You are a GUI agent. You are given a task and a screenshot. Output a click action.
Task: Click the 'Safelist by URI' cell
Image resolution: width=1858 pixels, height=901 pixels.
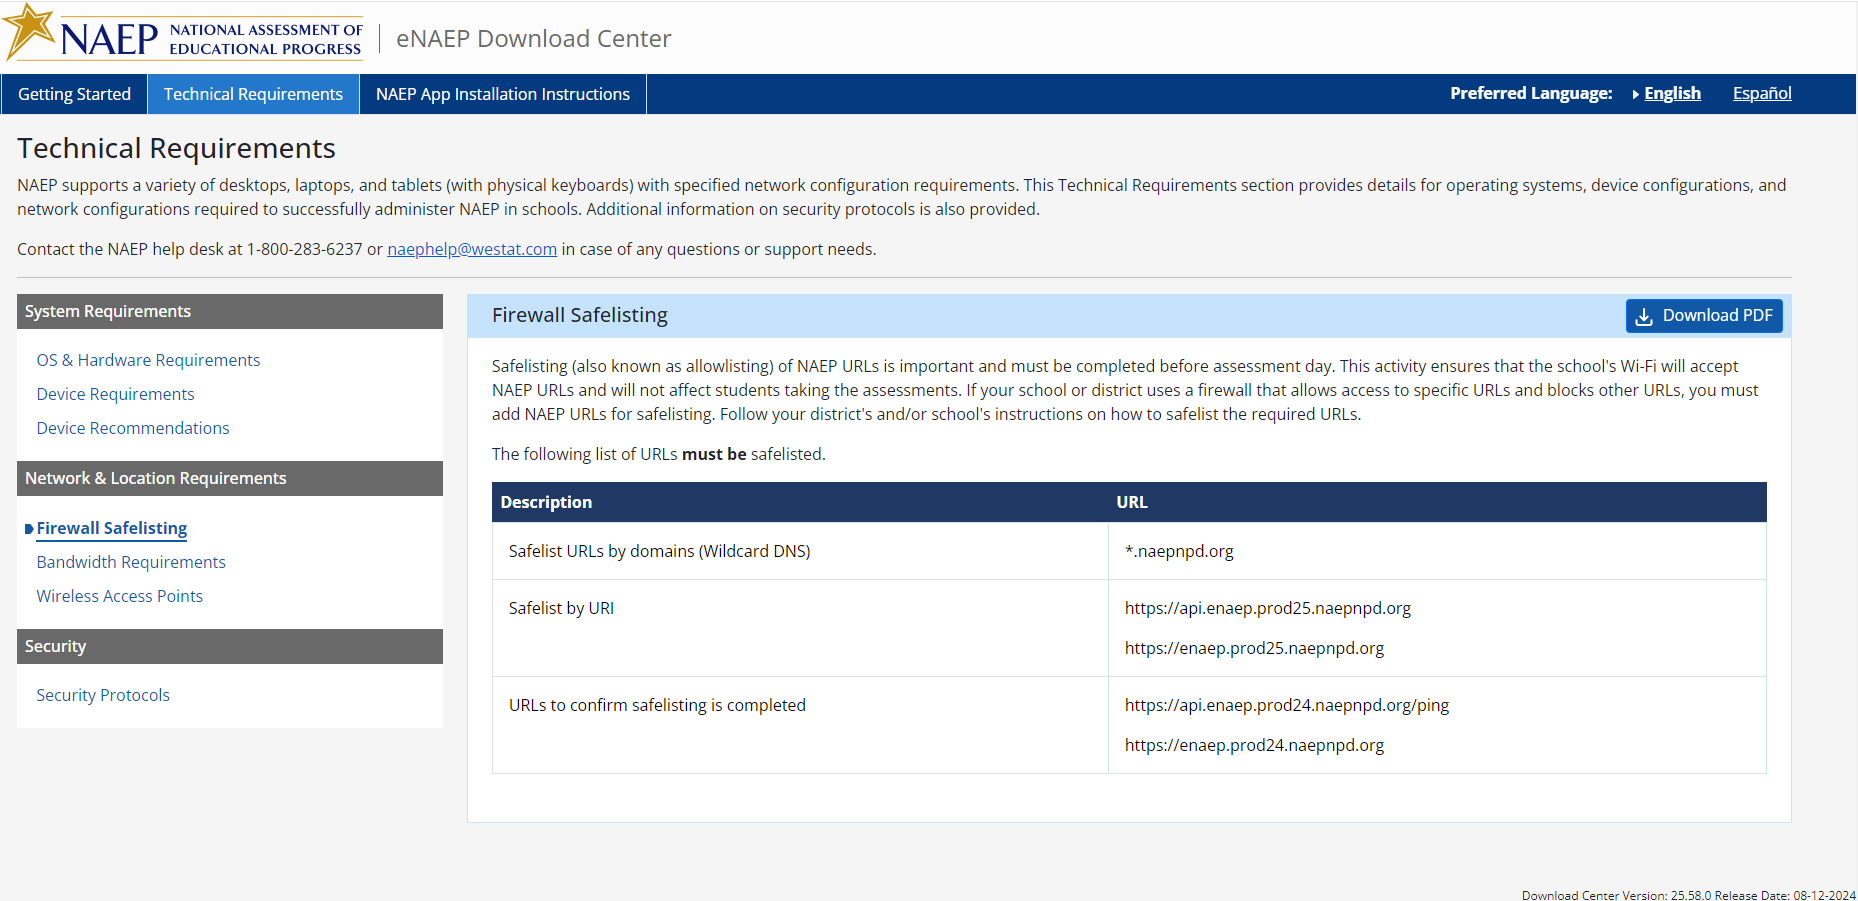coord(800,628)
